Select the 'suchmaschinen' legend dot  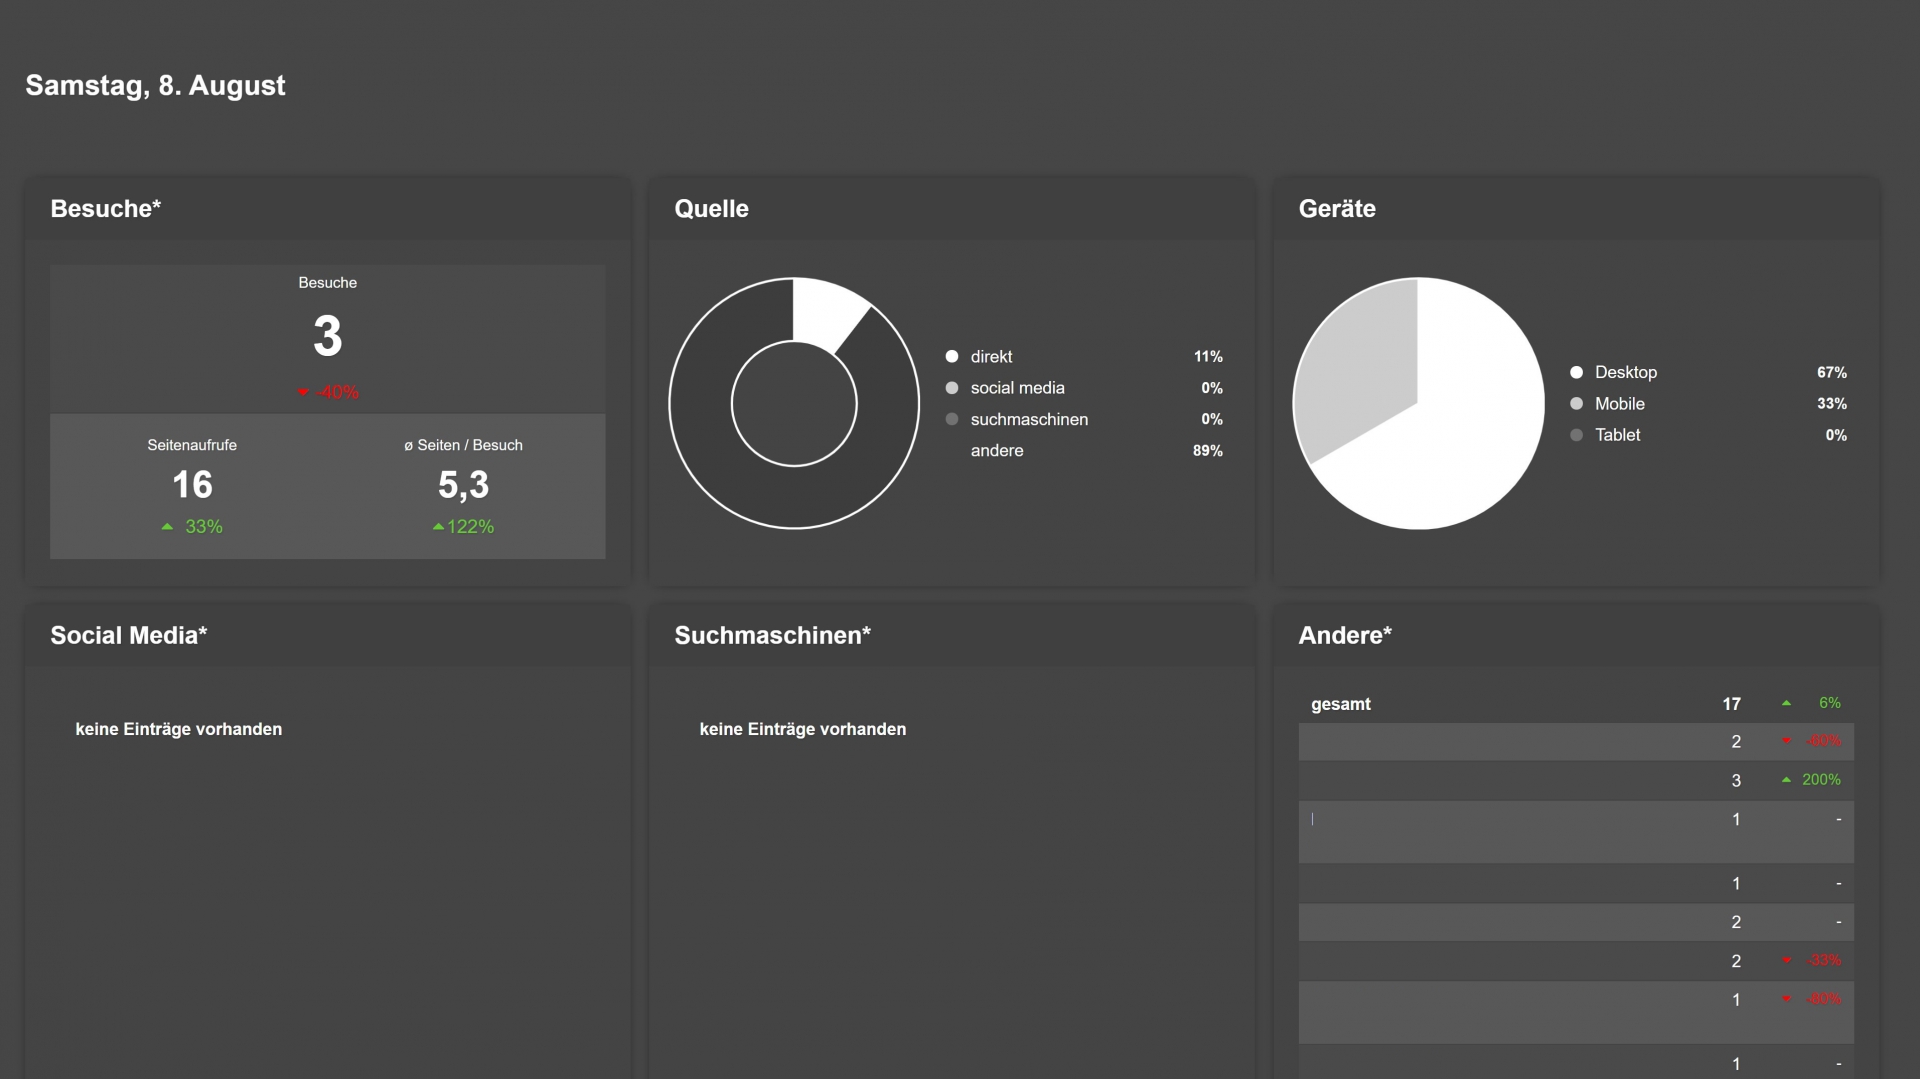point(952,419)
